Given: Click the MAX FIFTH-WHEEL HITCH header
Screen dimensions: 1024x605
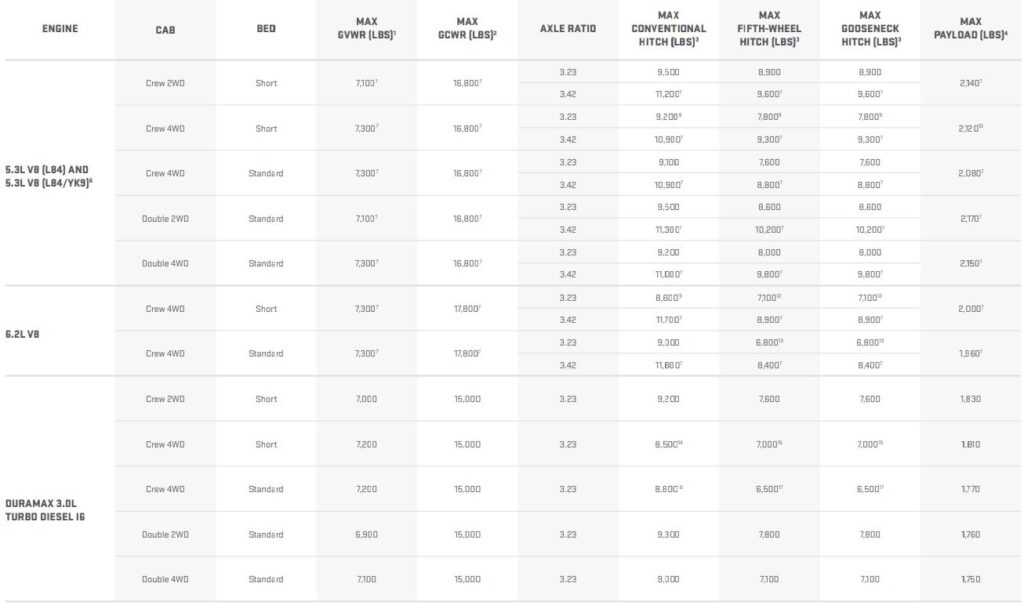Looking at the screenshot, I should pos(769,28).
